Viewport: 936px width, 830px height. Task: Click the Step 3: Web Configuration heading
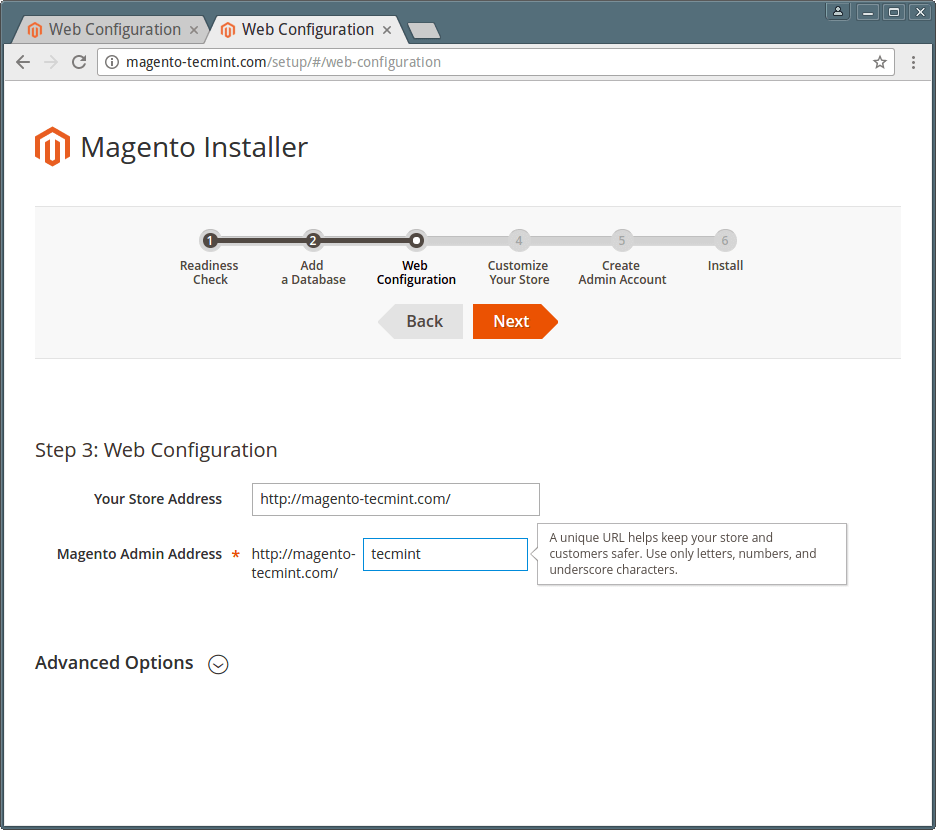[x=156, y=450]
